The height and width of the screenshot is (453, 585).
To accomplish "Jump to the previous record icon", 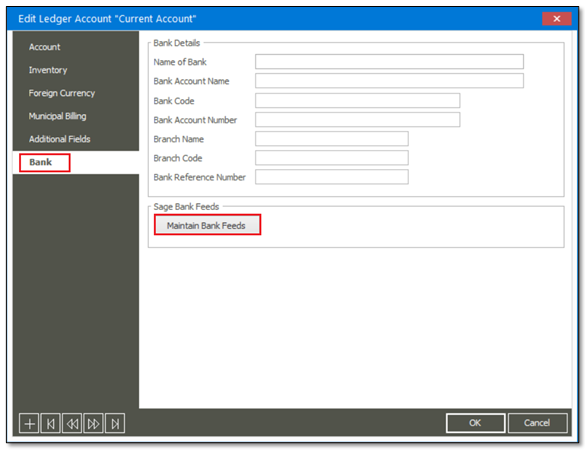I will pyautogui.click(x=72, y=424).
